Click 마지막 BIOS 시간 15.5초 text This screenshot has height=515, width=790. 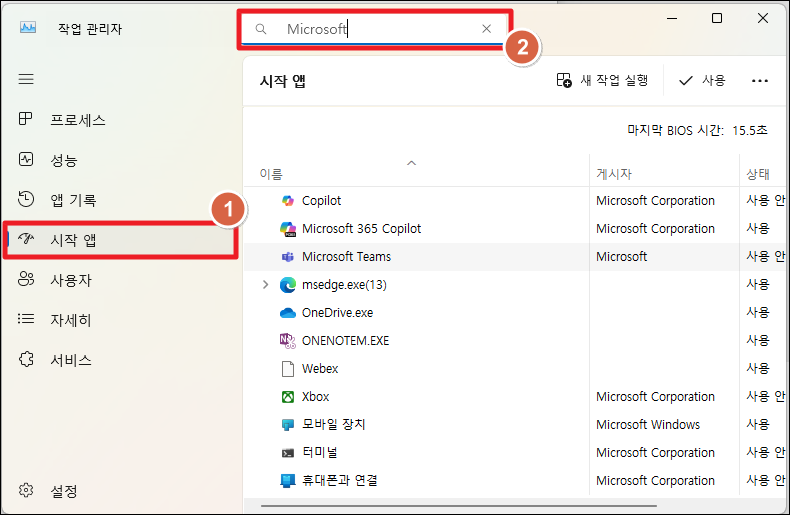pos(697,131)
